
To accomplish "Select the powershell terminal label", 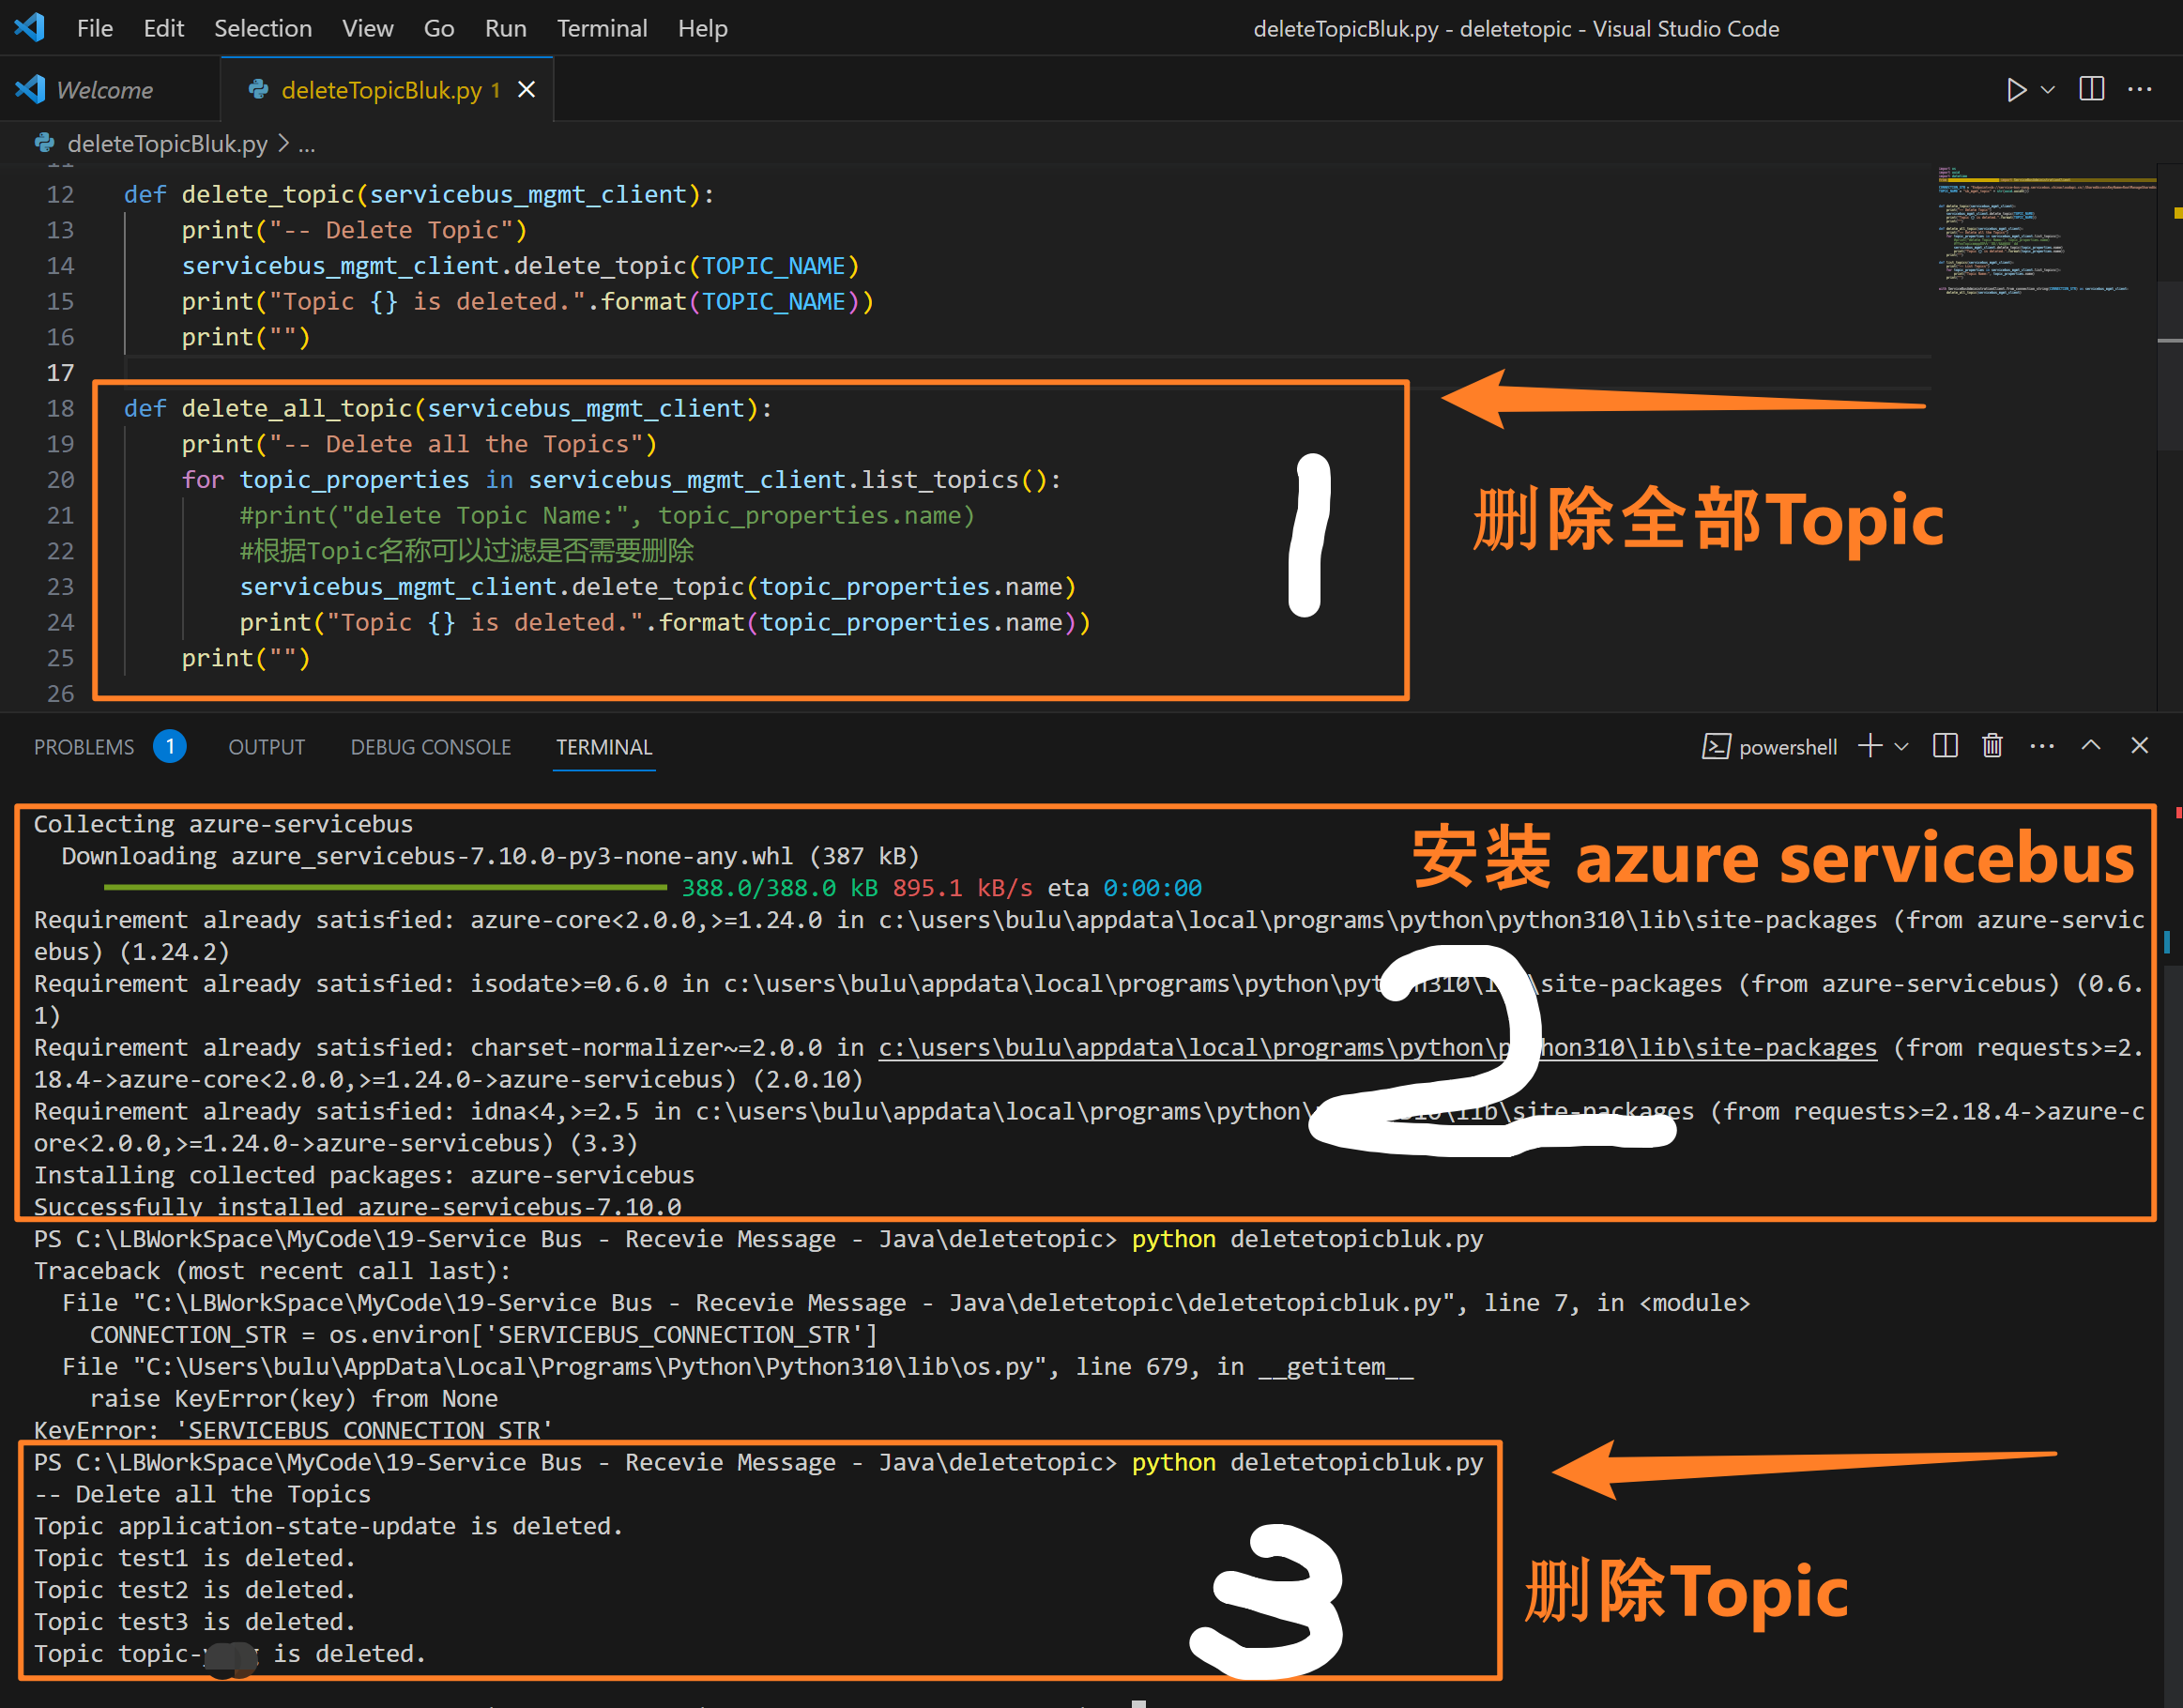I will pos(1787,747).
